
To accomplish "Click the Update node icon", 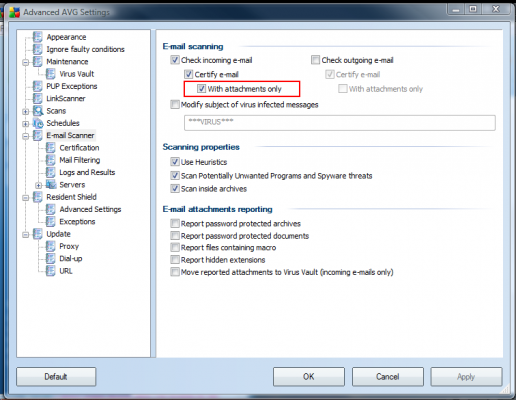I will (x=38, y=234).
